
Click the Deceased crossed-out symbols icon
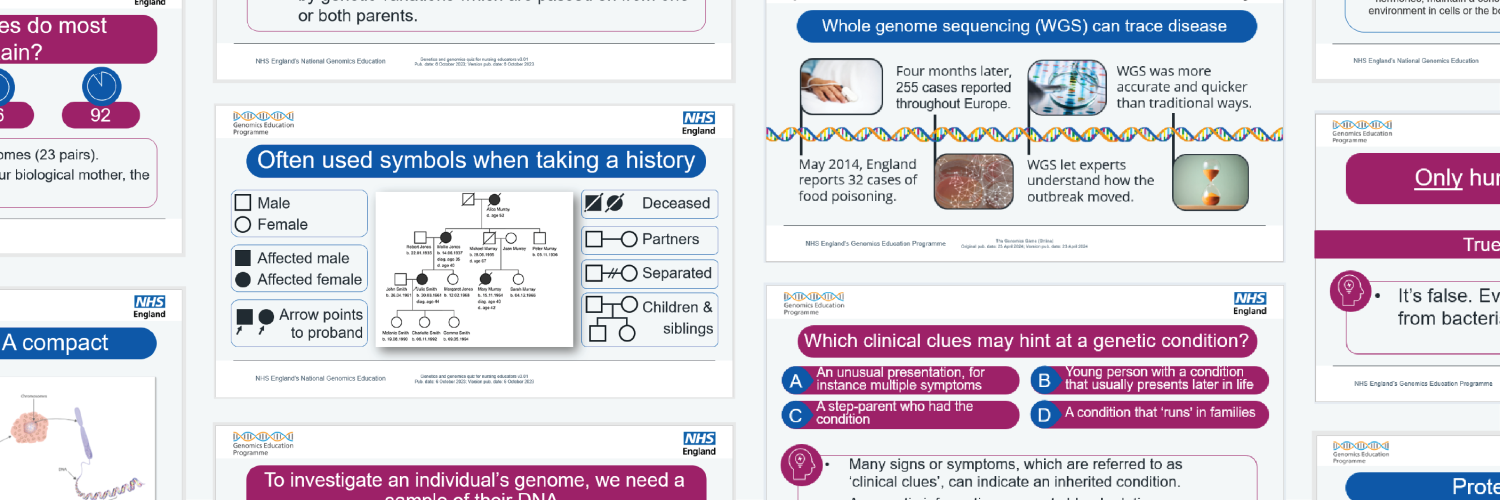pyautogui.click(x=604, y=203)
